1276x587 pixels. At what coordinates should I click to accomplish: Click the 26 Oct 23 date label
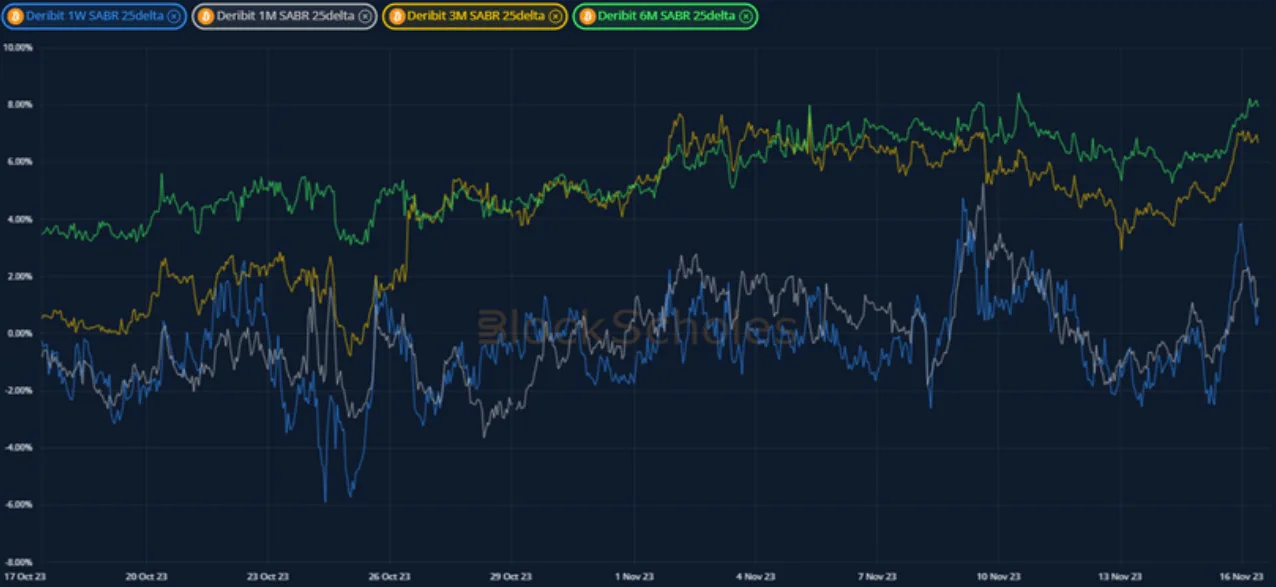390,577
